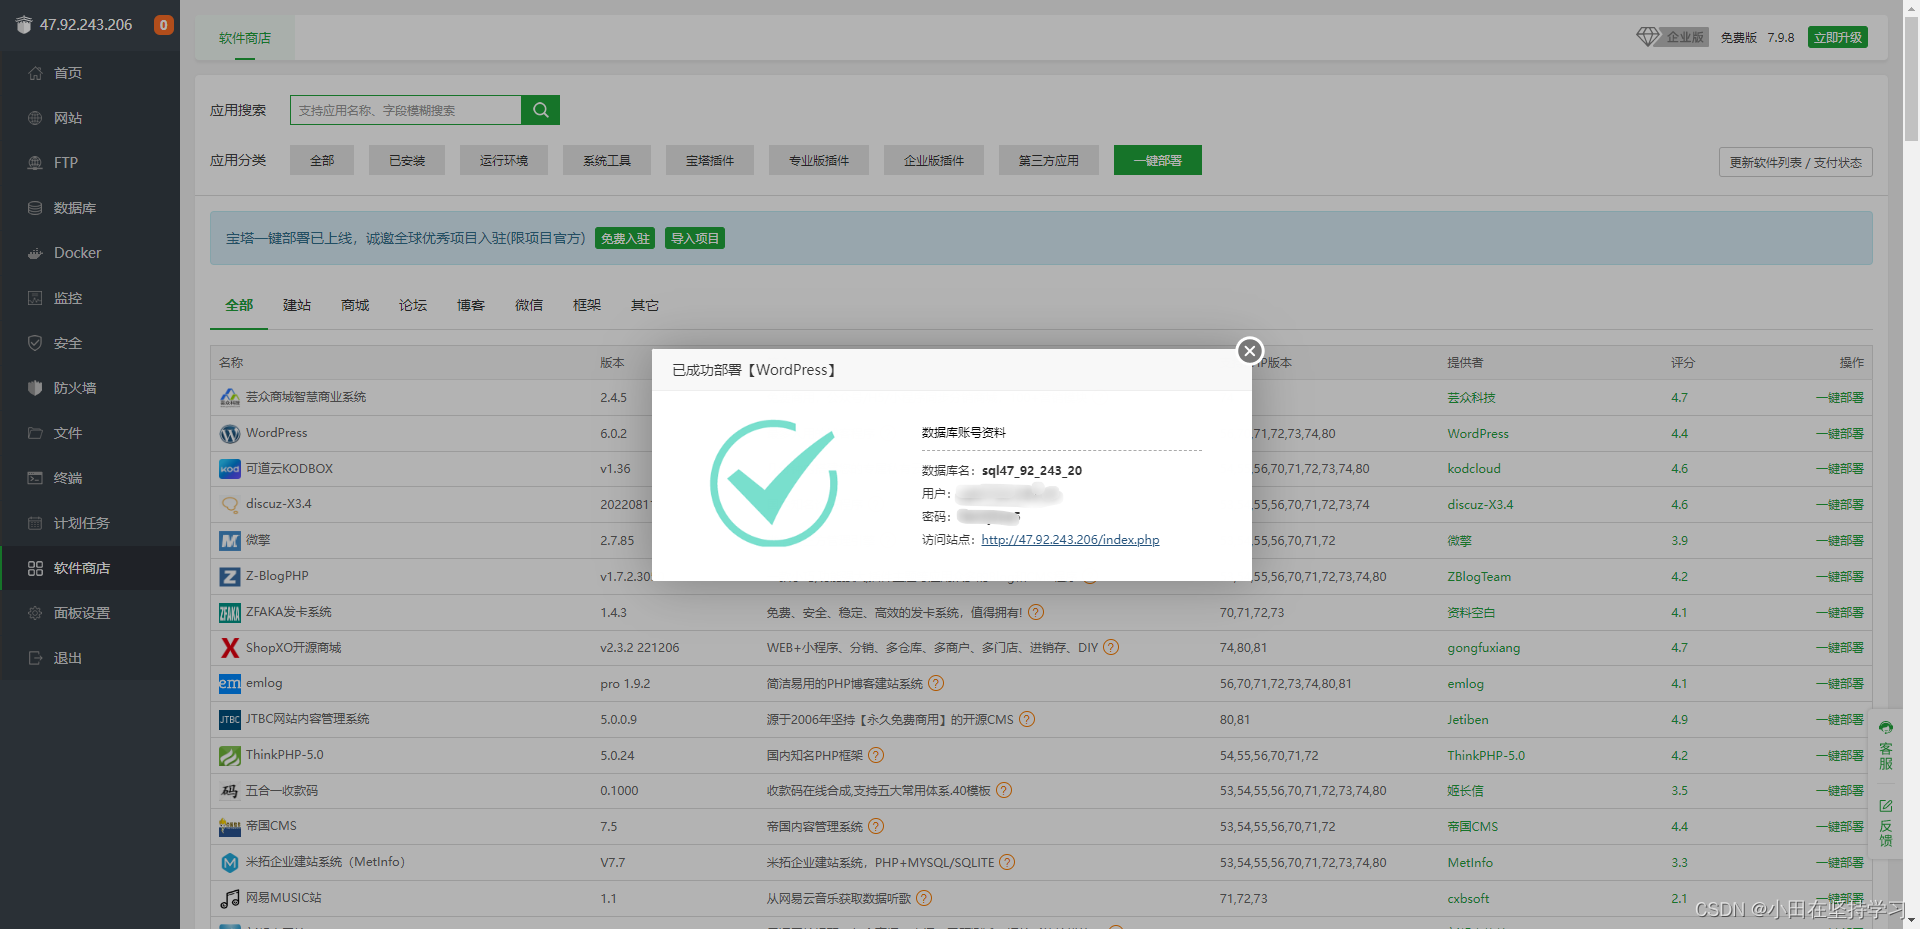Viewport: 1920px width, 929px height.
Task: Switch to the 论坛 tab
Action: [x=413, y=305]
